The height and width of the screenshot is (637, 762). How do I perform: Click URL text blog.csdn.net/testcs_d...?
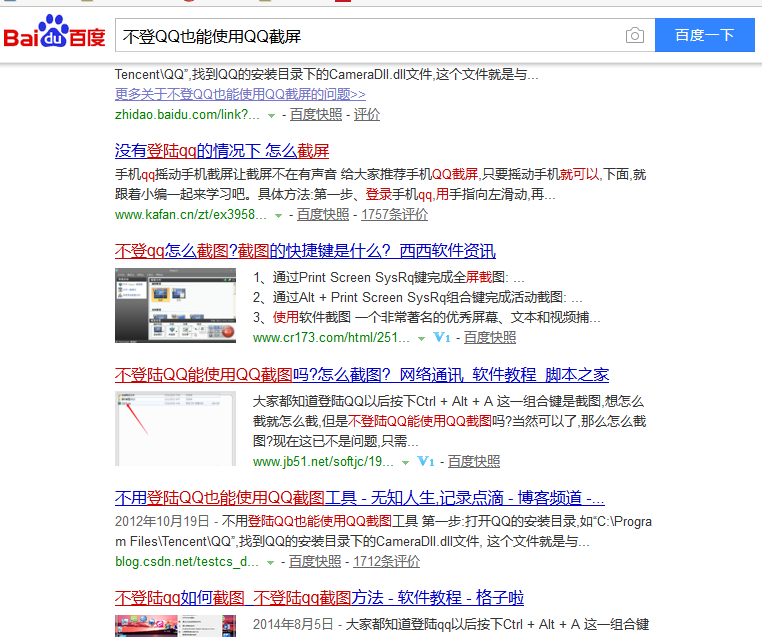point(187,561)
